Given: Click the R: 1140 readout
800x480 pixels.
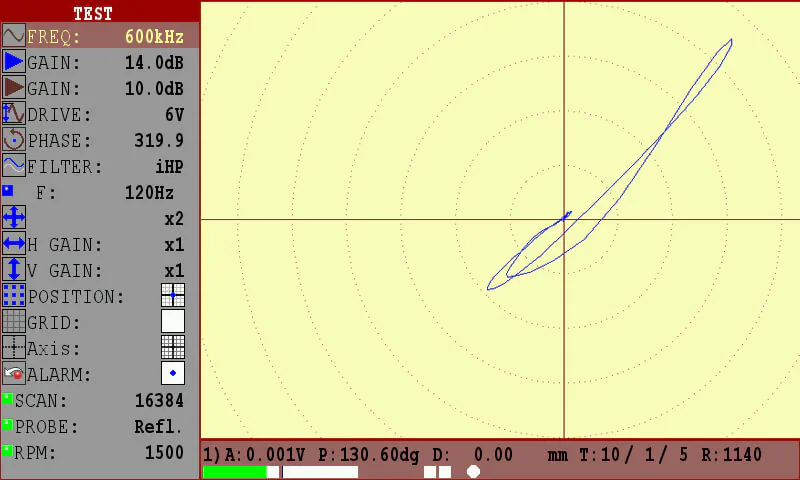Looking at the screenshot, I should (x=731, y=454).
